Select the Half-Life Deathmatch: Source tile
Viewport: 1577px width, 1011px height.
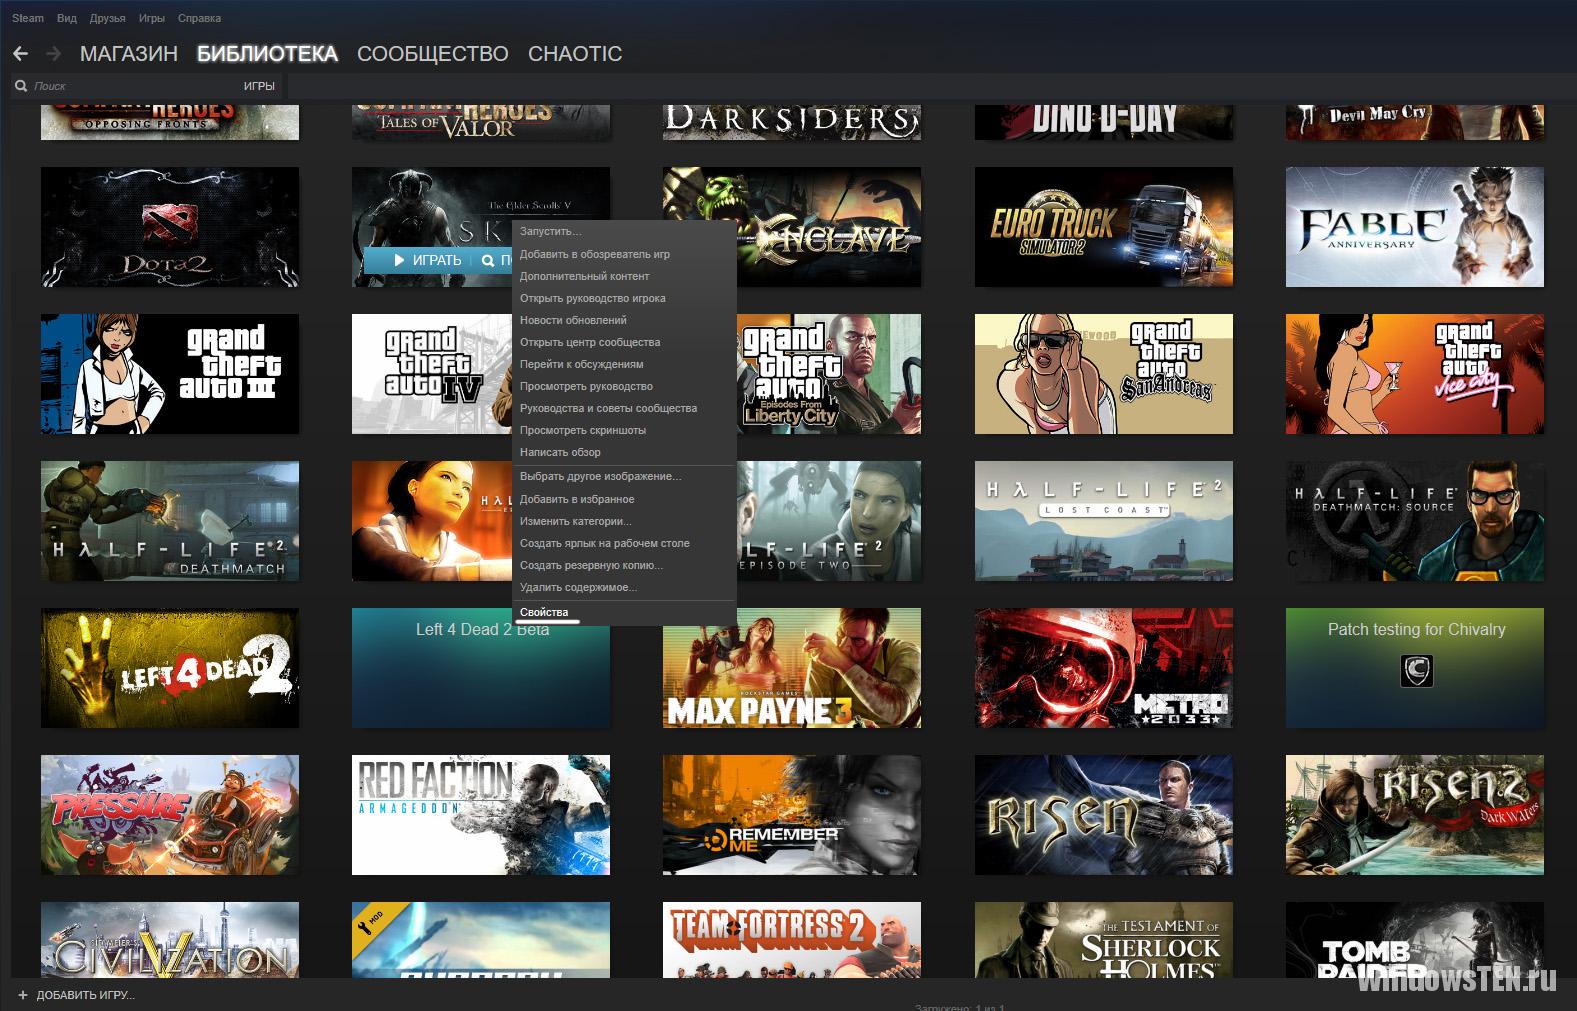(x=1415, y=521)
